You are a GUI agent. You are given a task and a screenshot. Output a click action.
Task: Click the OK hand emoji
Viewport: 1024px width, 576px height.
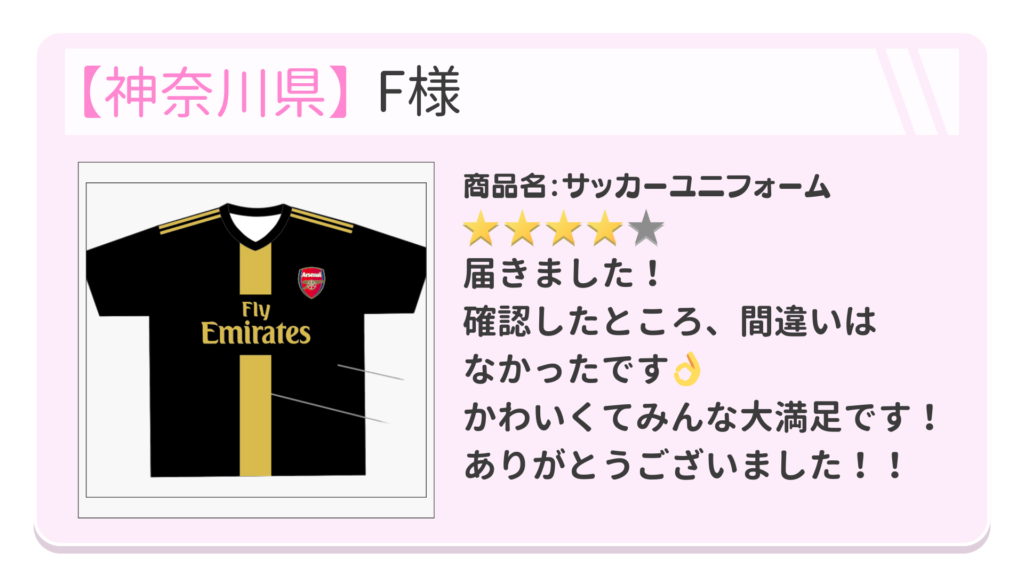(x=687, y=370)
